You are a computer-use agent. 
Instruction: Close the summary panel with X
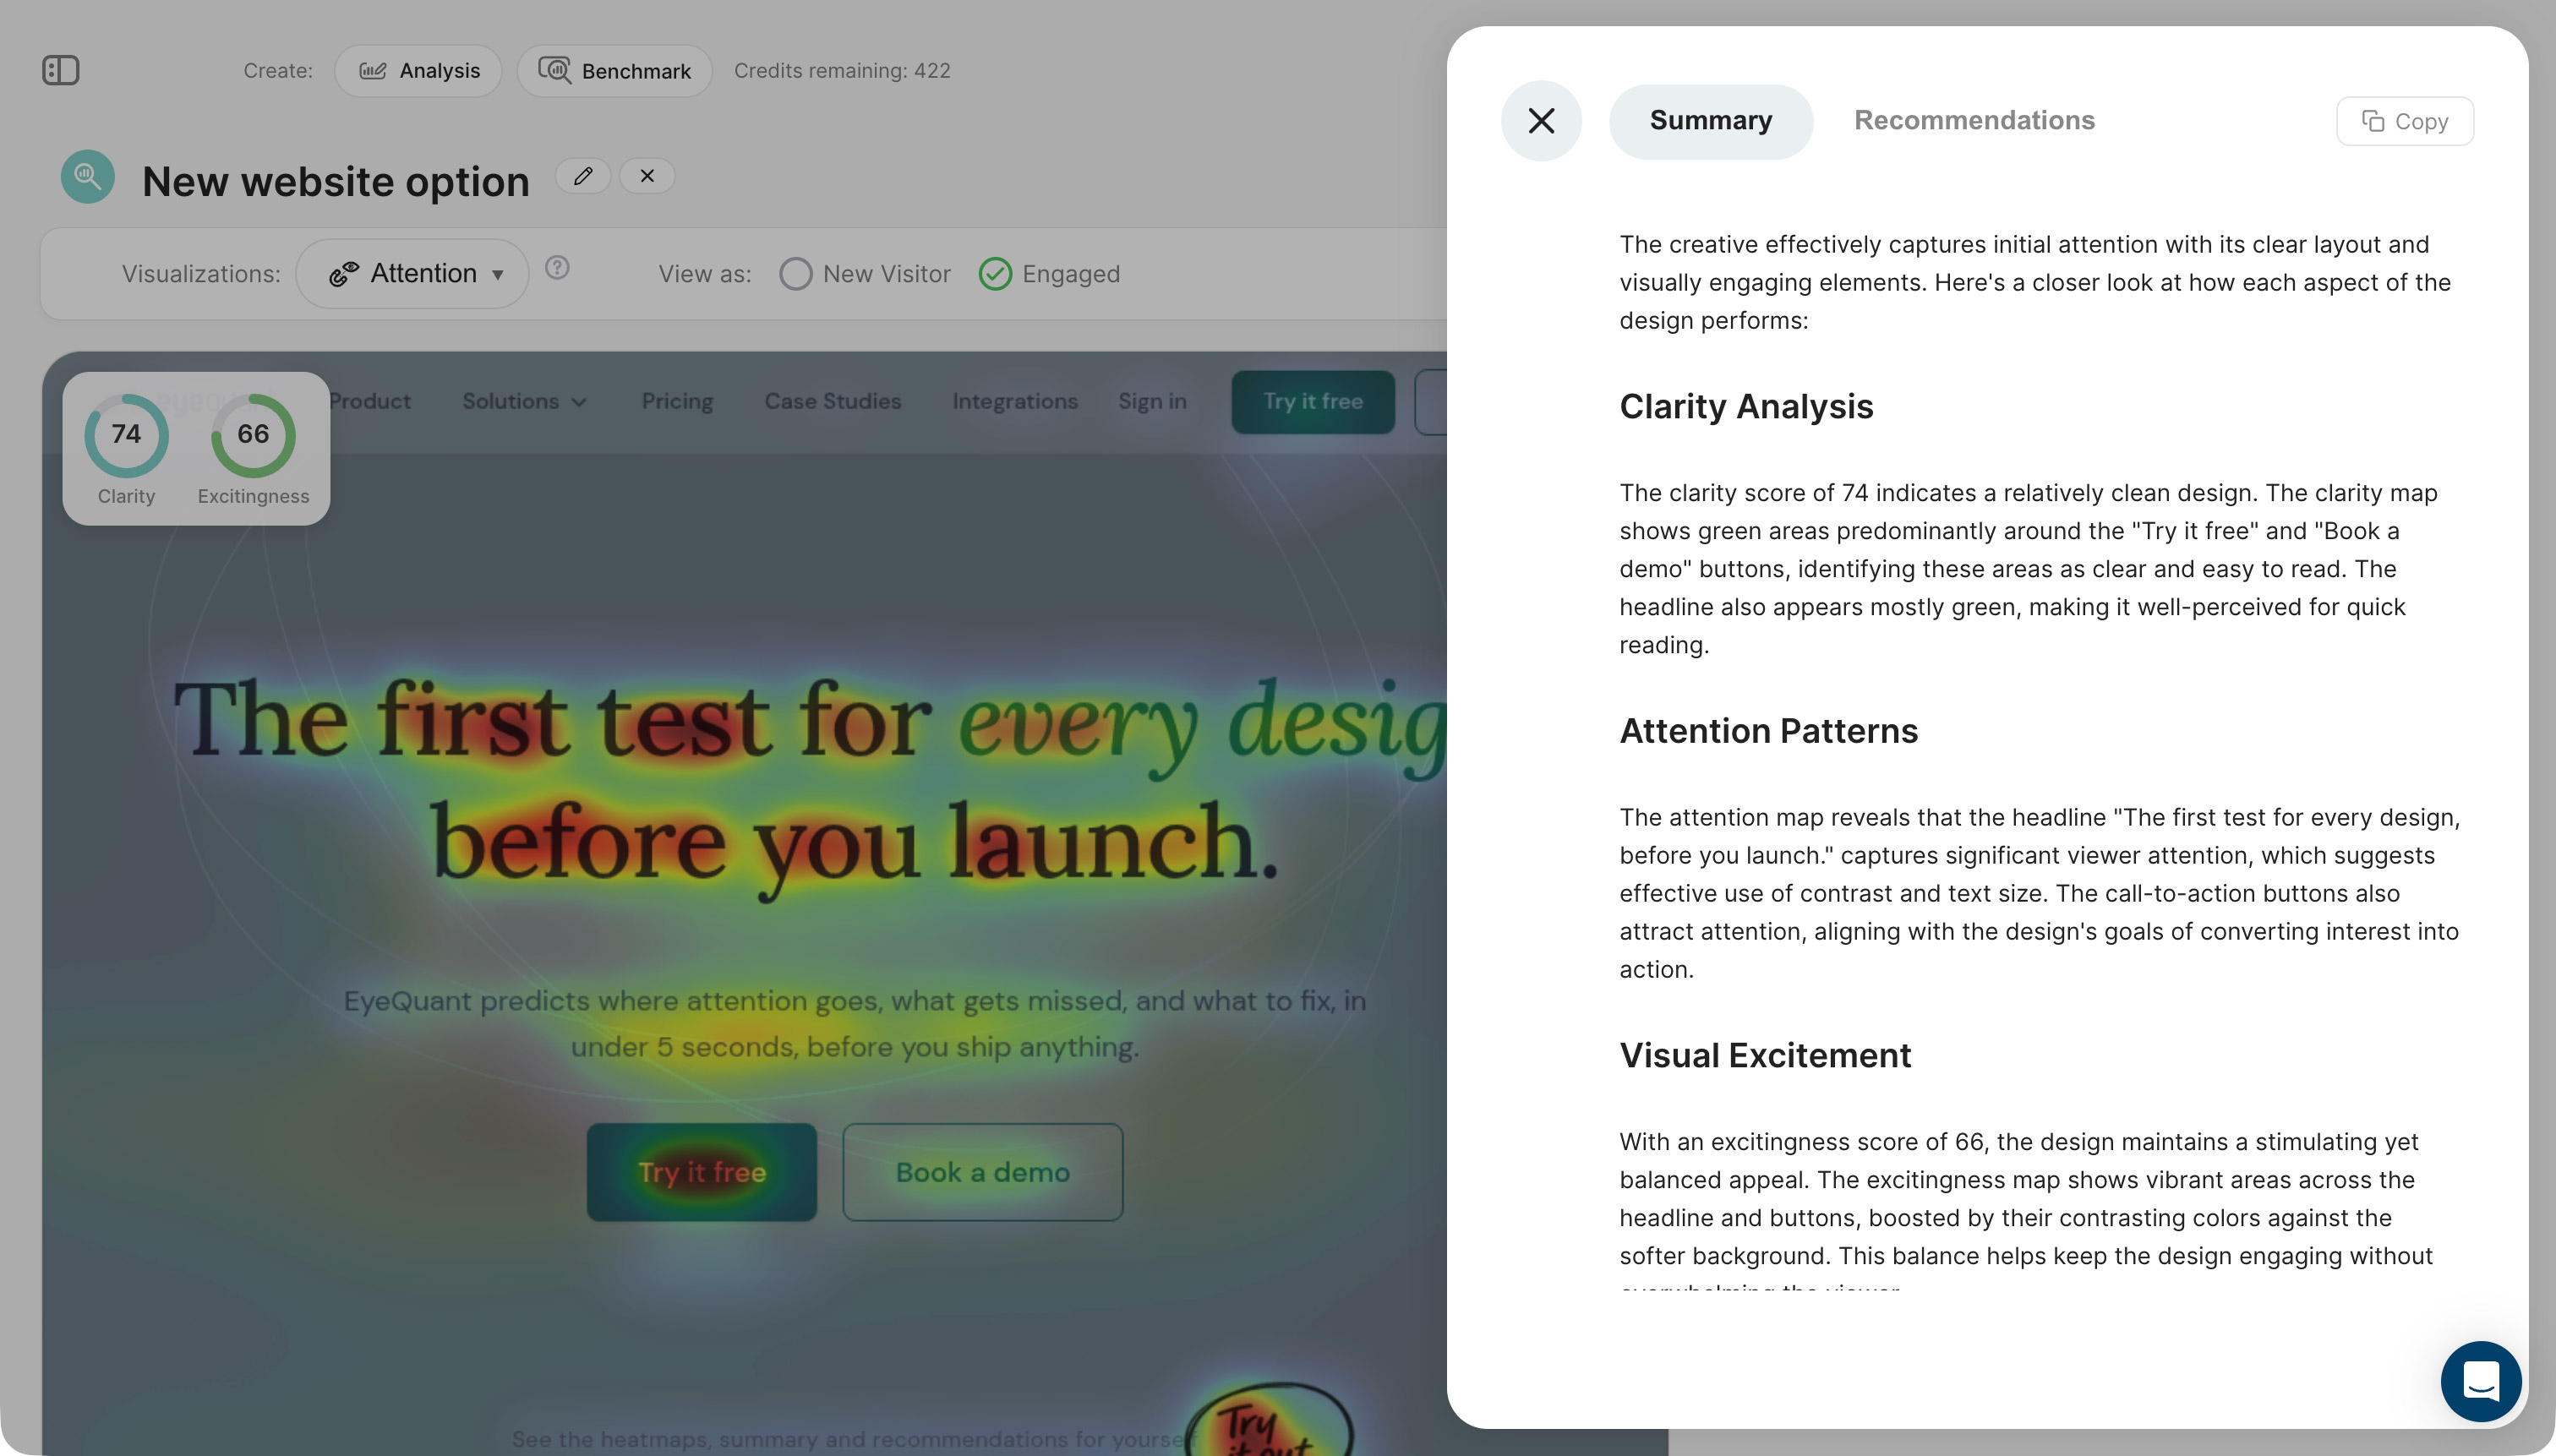pyautogui.click(x=1541, y=120)
